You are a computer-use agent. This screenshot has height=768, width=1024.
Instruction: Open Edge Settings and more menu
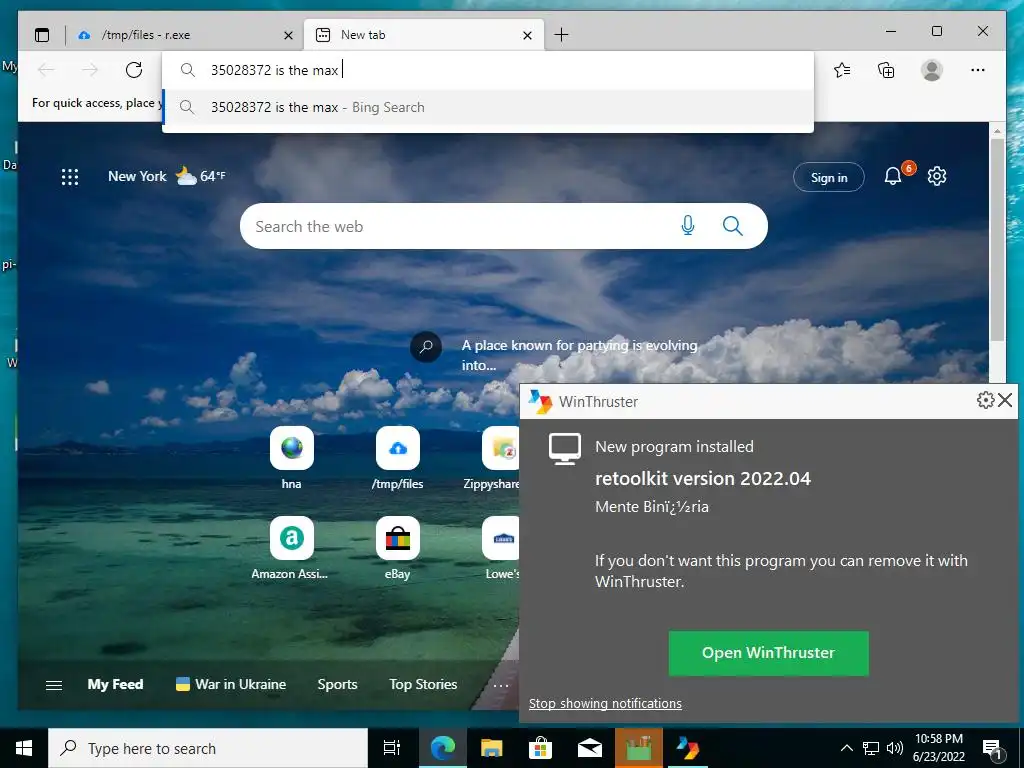978,70
